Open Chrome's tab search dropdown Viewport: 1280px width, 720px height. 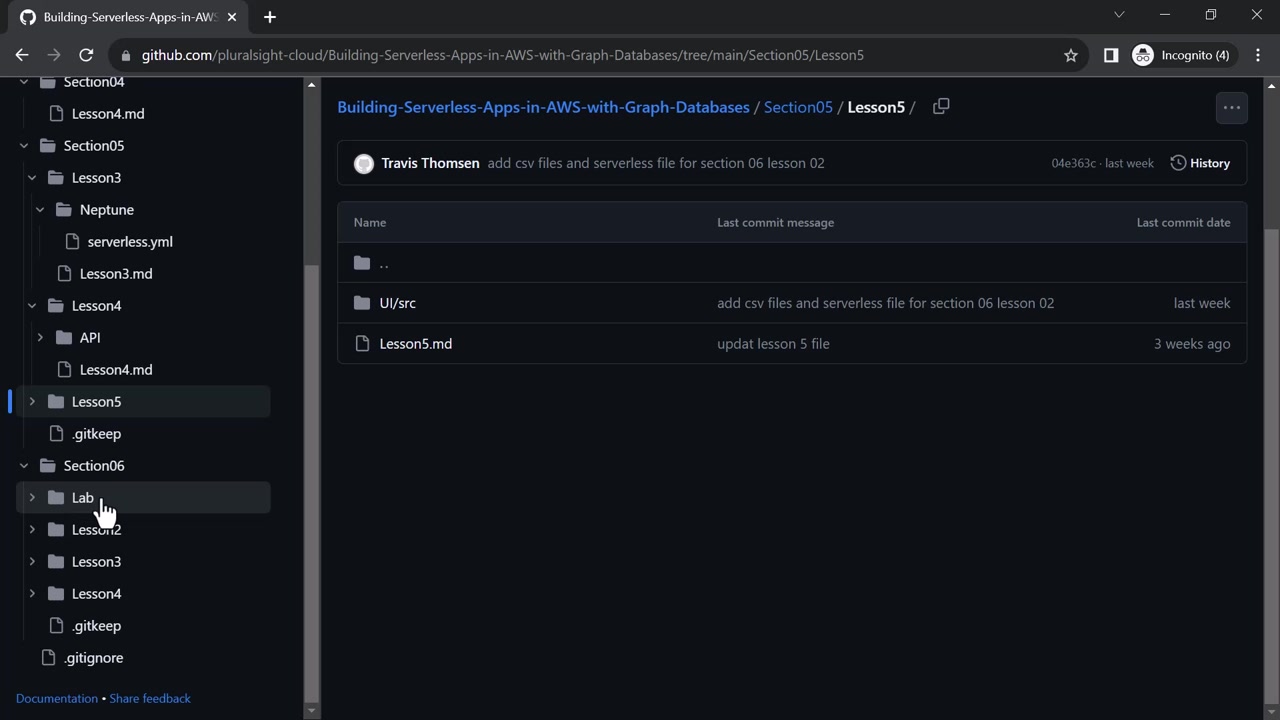[x=1119, y=15]
